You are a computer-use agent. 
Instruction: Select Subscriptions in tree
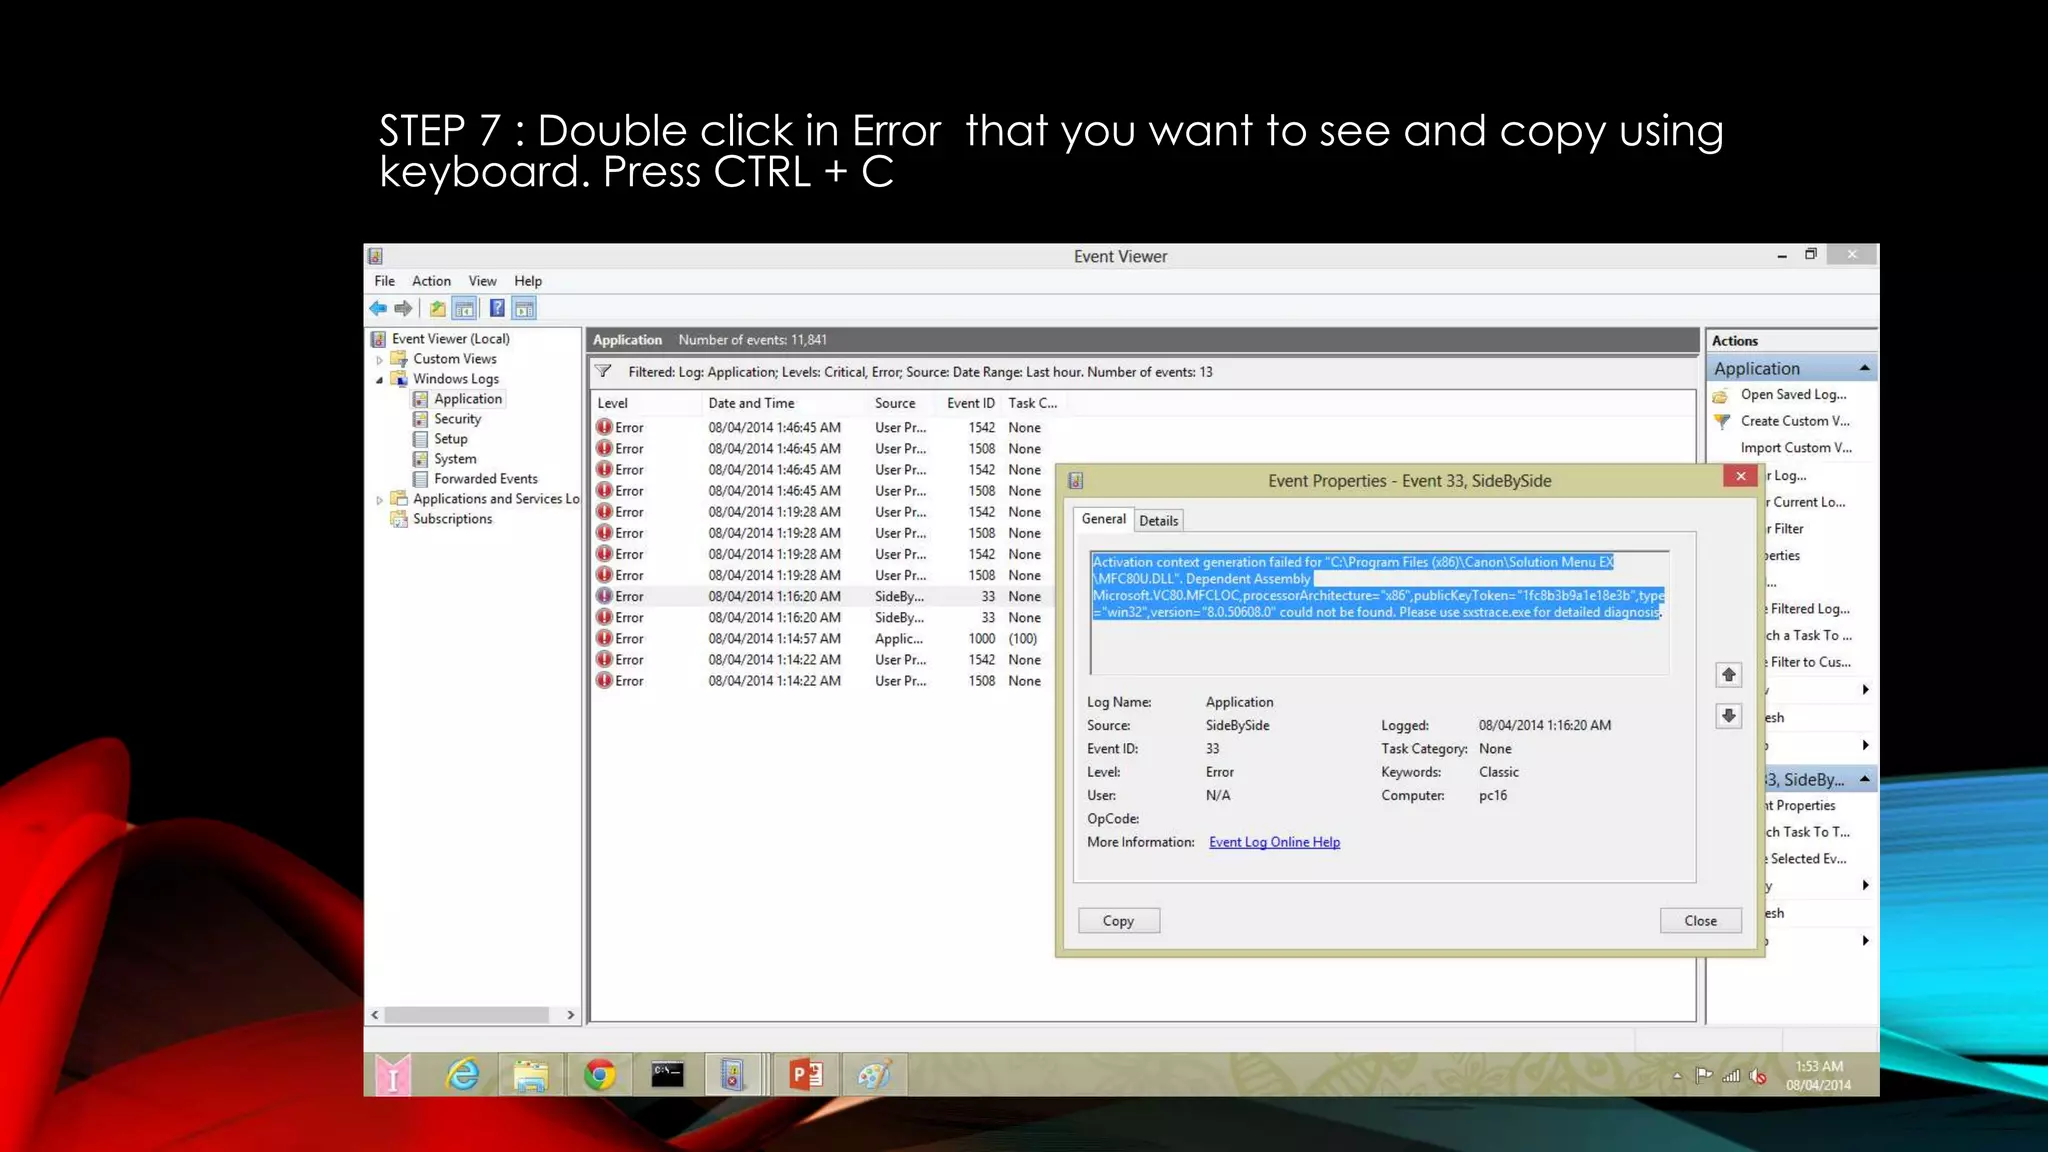452,519
